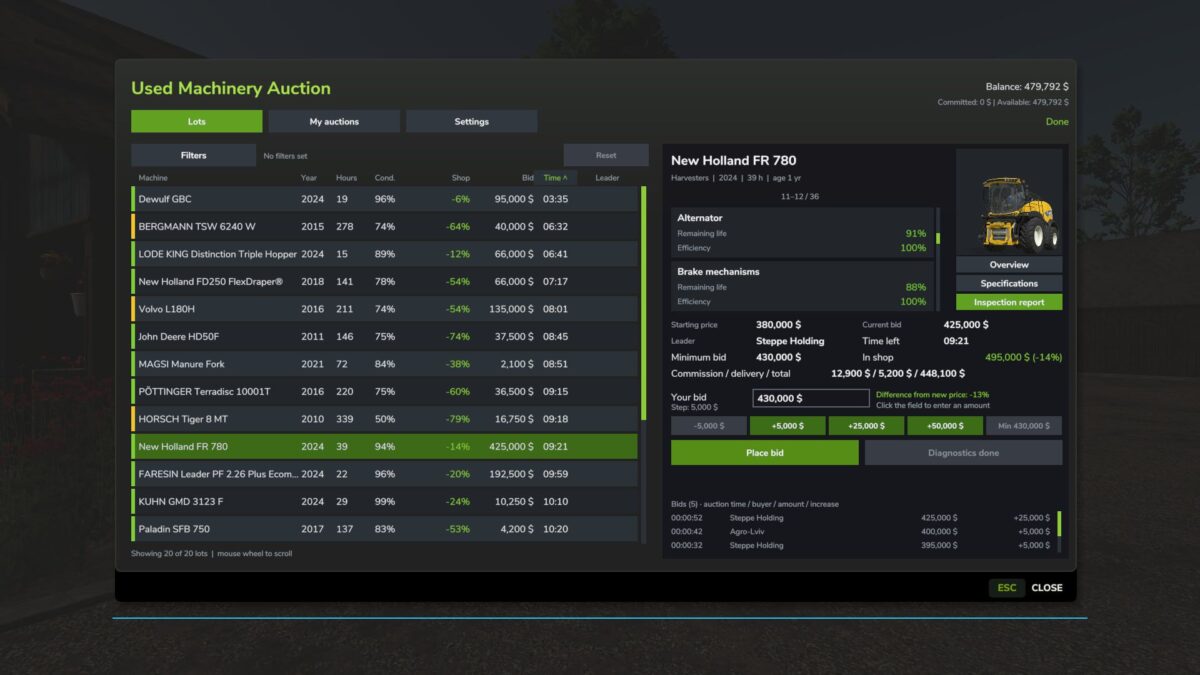The image size is (1200, 675).
Task: Click the Agro-Lviv 400,000 $ bid row
Action: pyautogui.click(x=862, y=532)
